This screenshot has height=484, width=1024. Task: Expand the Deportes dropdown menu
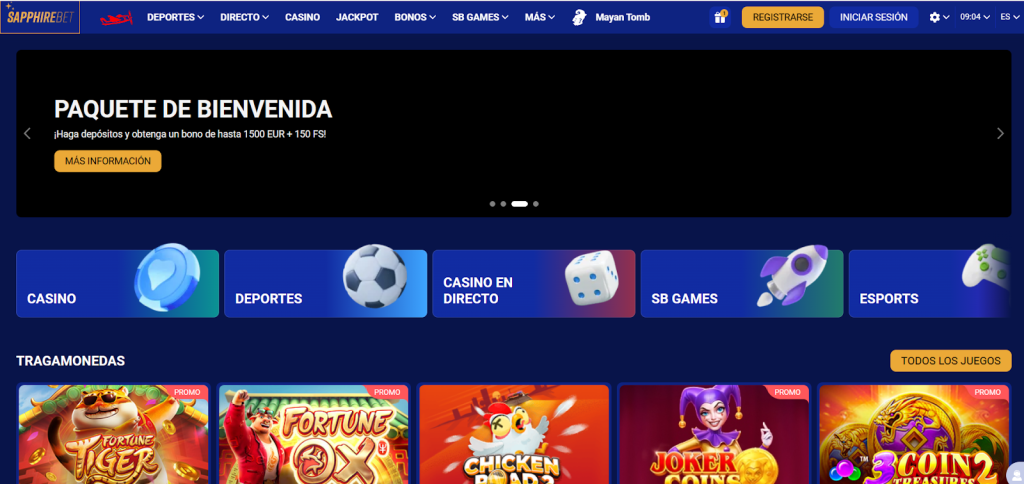click(x=175, y=18)
